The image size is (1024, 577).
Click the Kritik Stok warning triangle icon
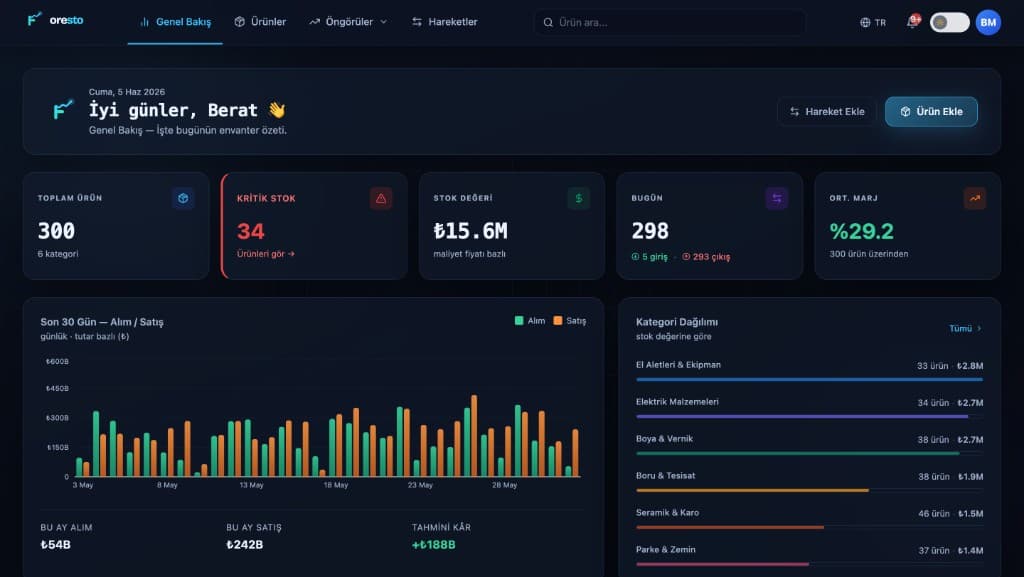pyautogui.click(x=381, y=198)
